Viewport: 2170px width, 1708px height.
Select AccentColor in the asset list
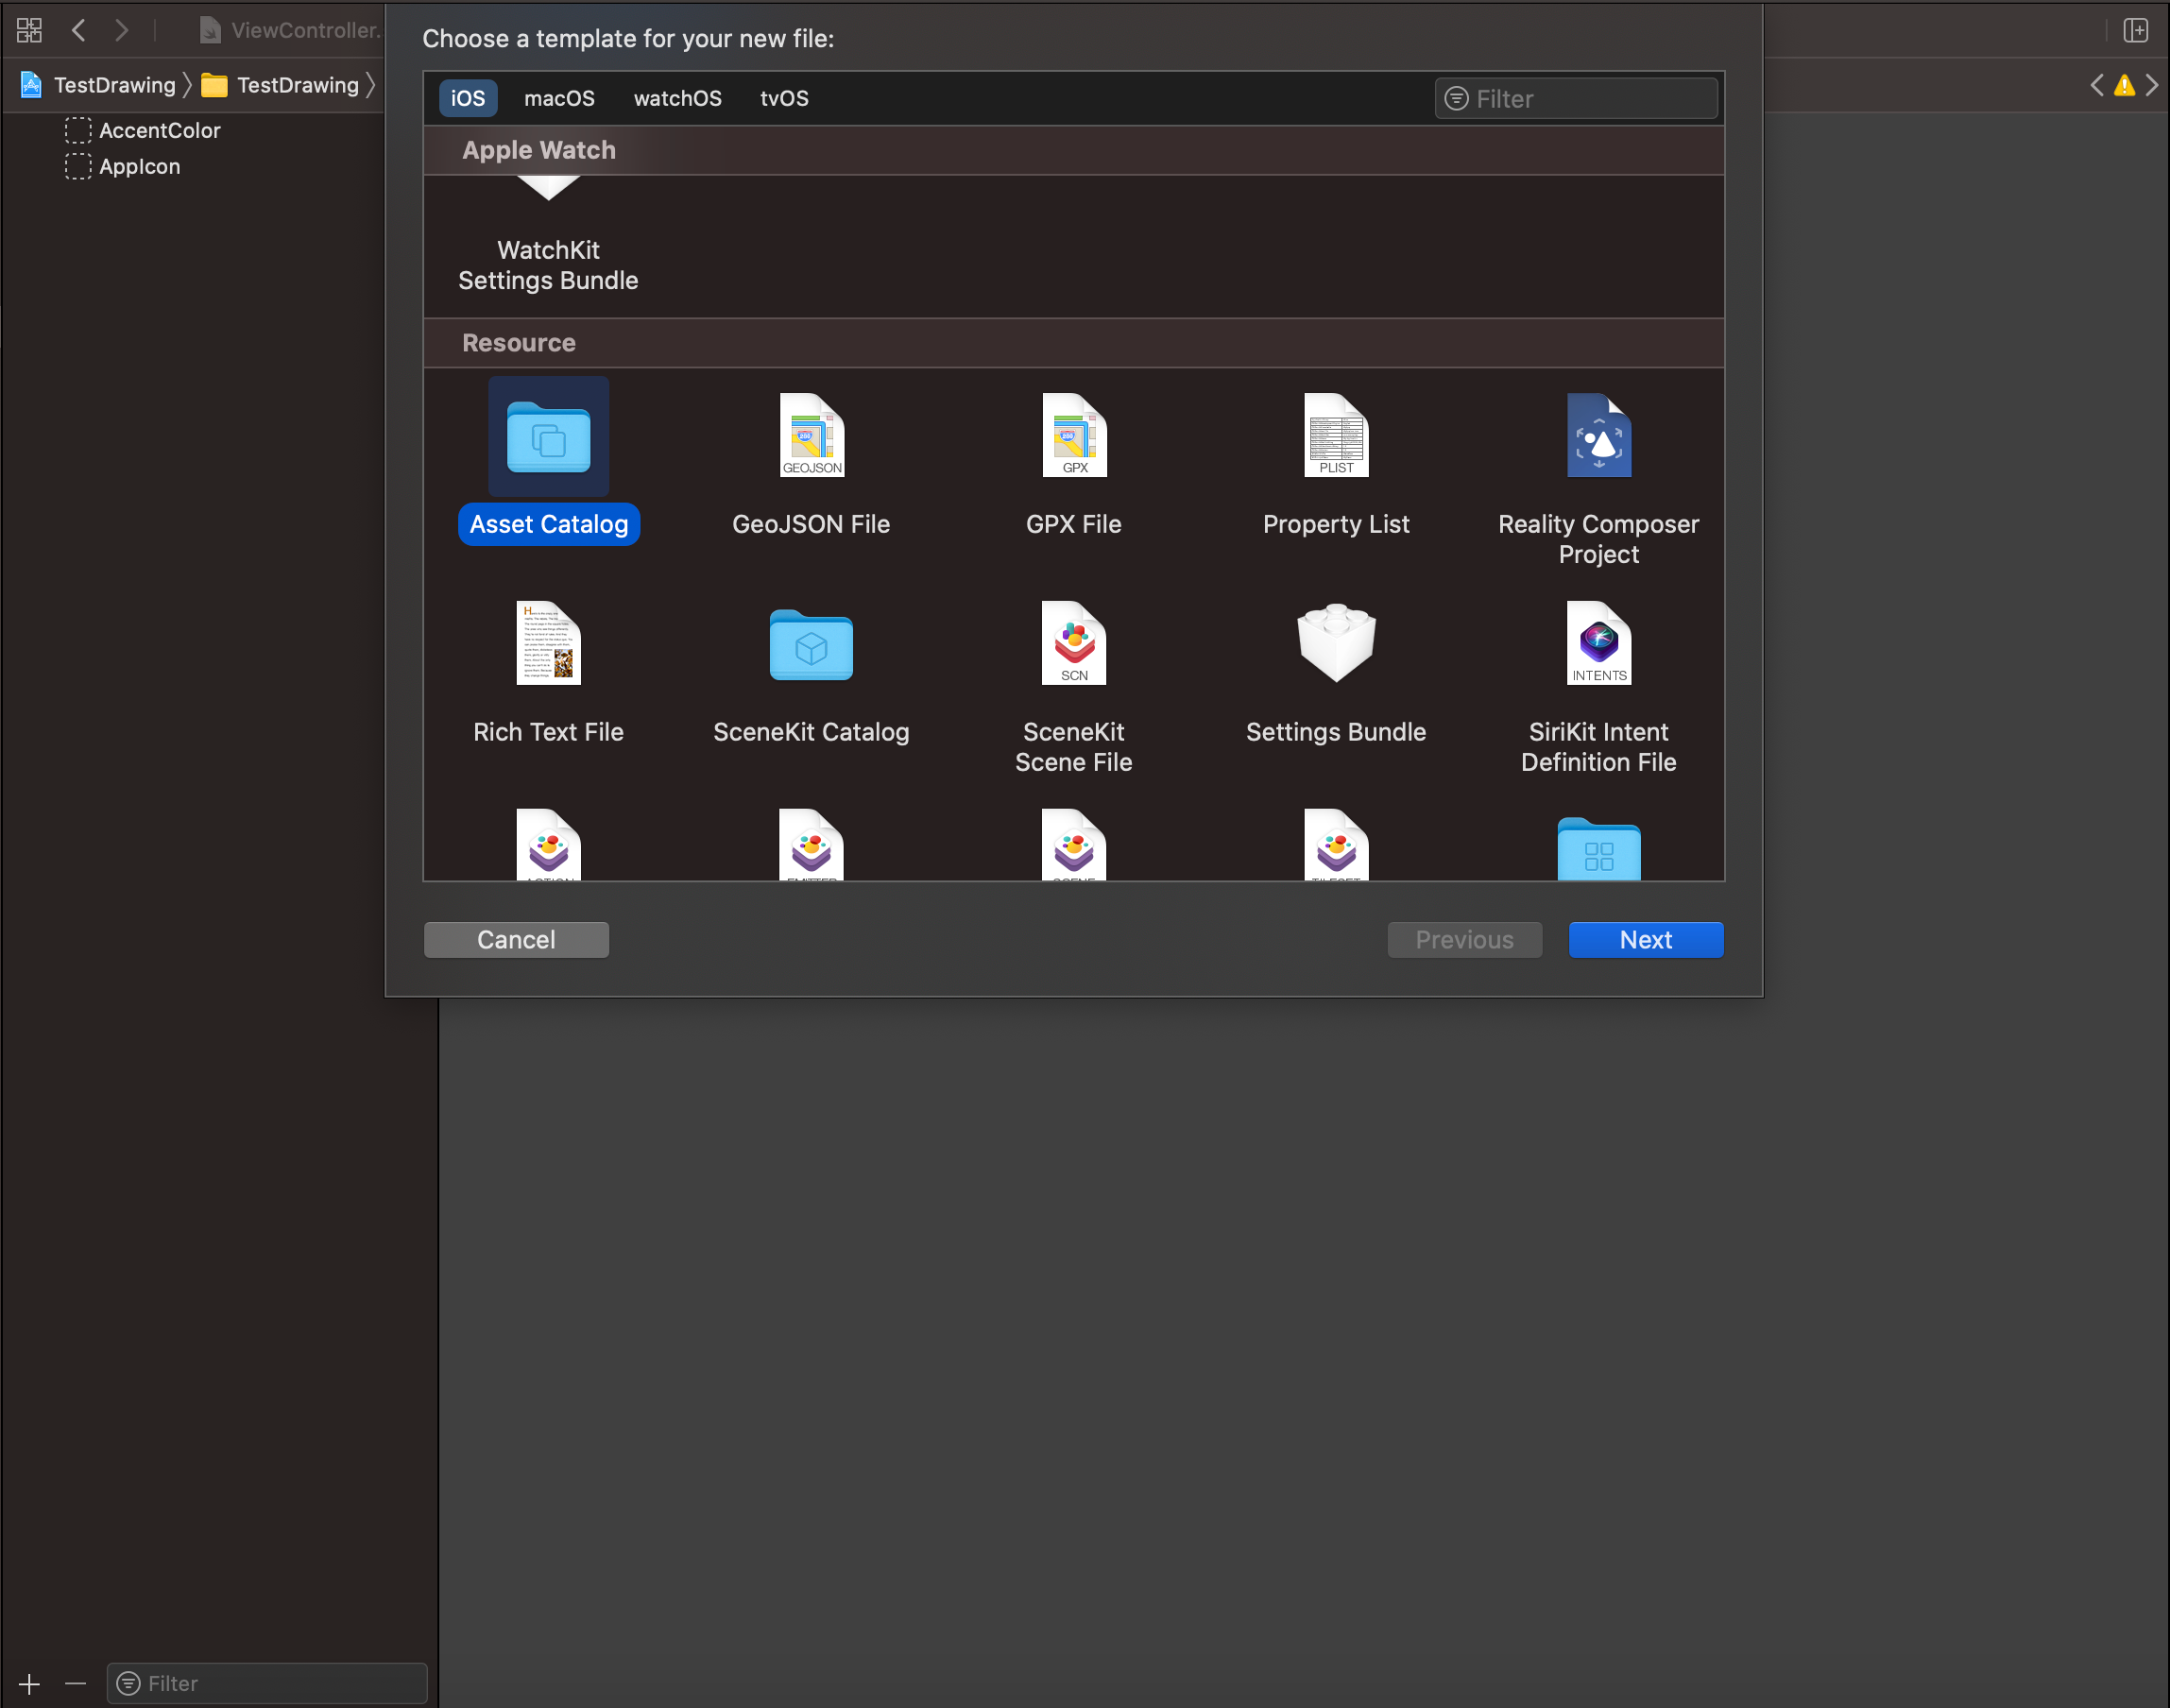[159, 130]
